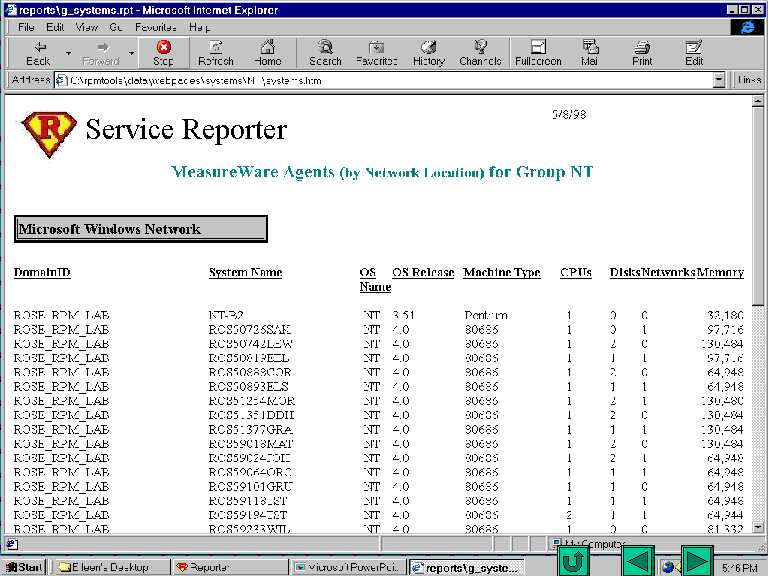Print the Service Reporter page

tap(642, 53)
